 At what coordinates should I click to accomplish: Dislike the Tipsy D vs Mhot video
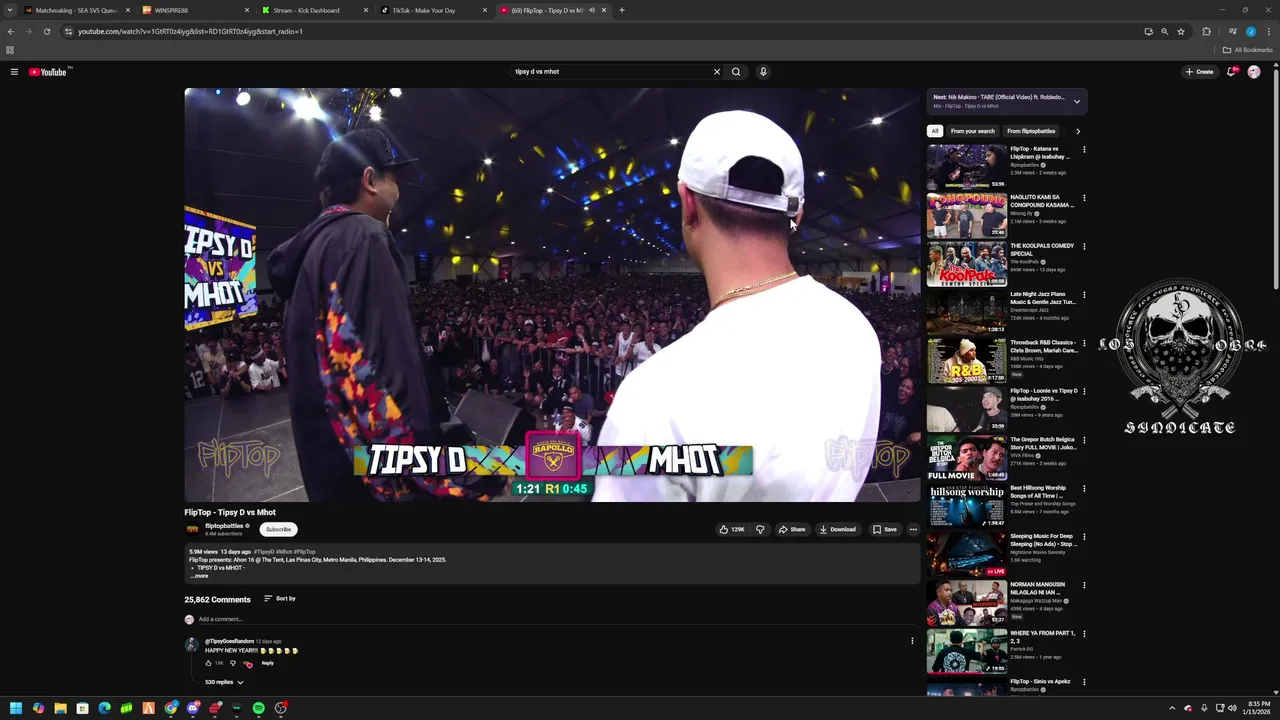pyautogui.click(x=760, y=529)
